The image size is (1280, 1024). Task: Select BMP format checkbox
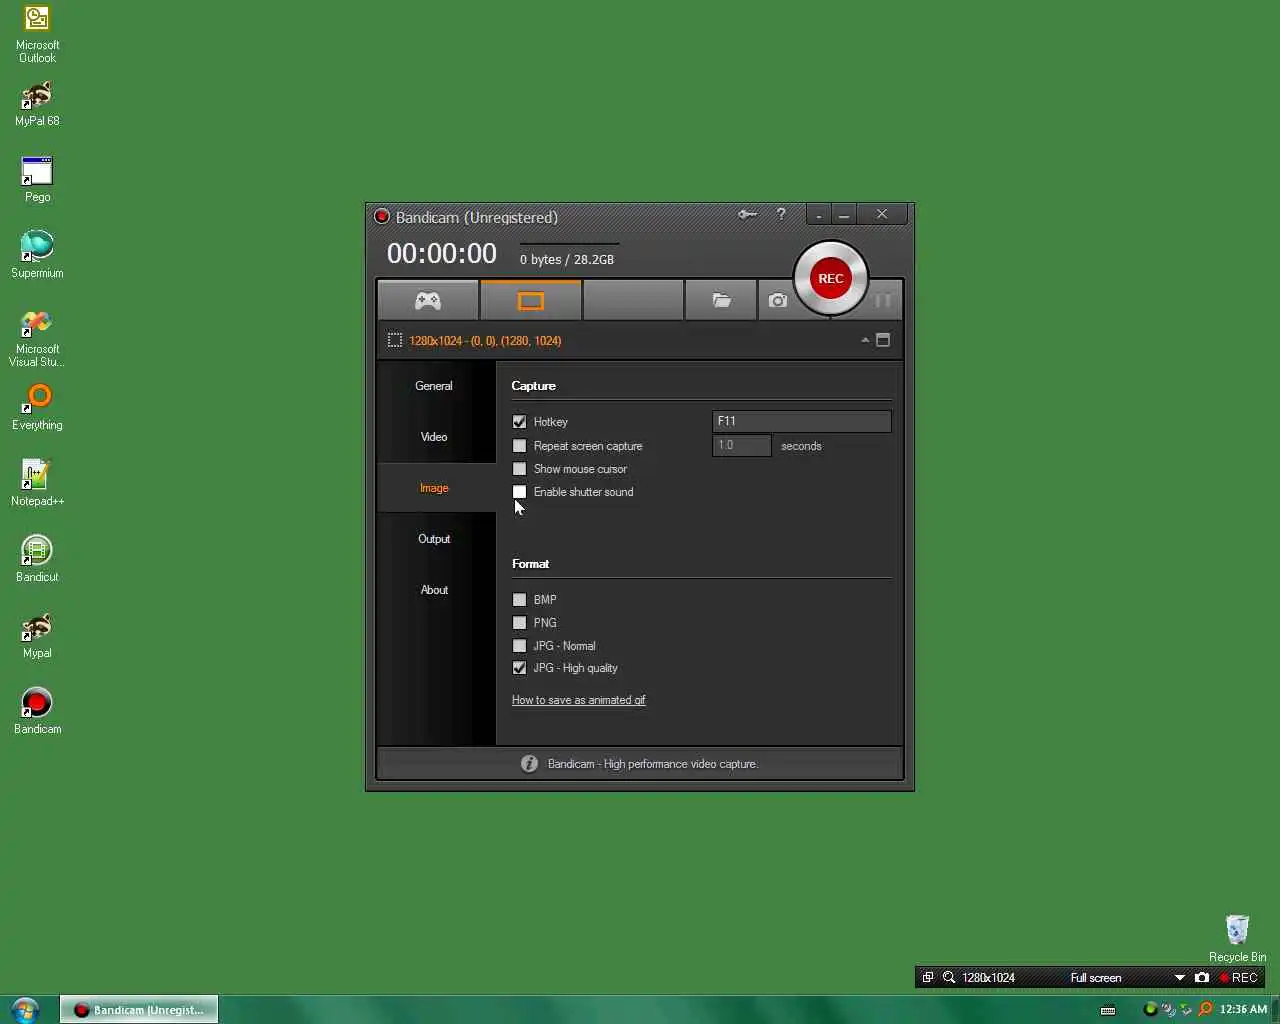[519, 600]
